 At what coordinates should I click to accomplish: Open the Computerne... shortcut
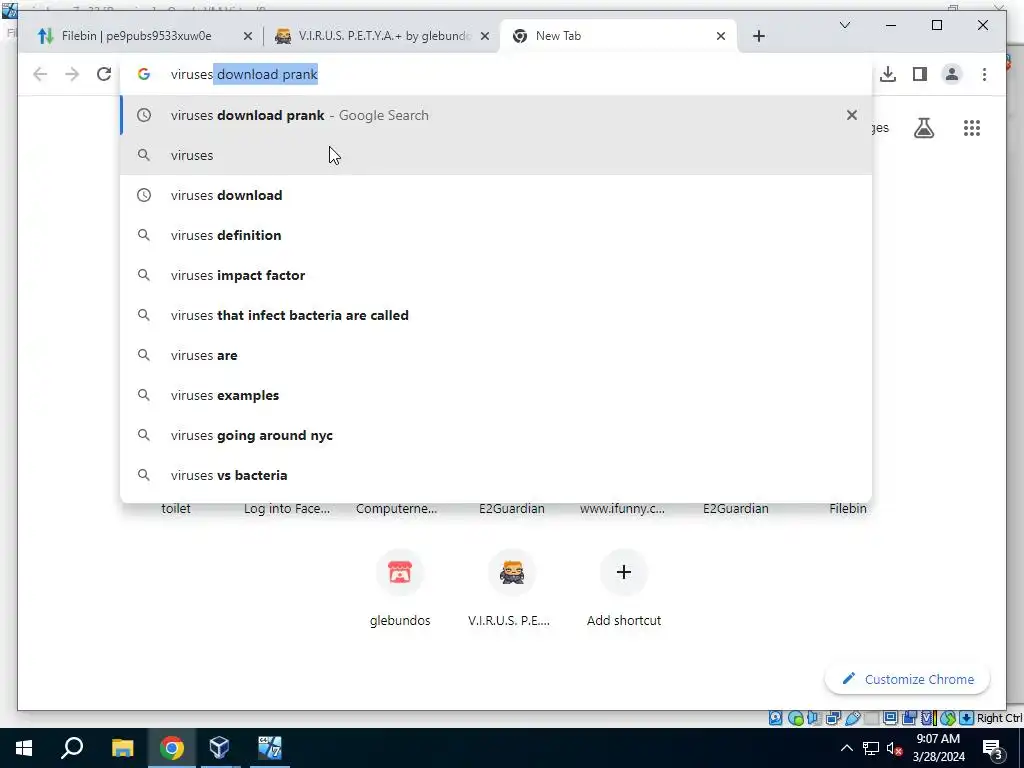coord(396,508)
